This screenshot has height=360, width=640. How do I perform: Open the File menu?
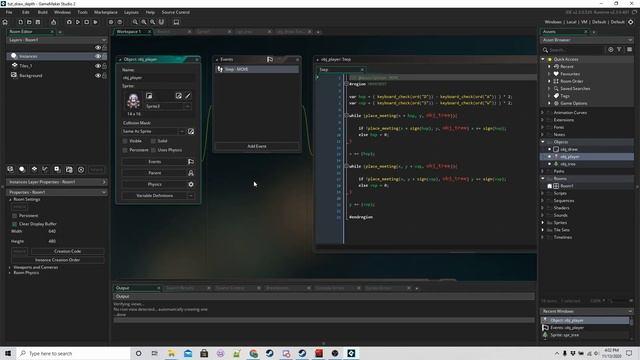click(x=9, y=12)
